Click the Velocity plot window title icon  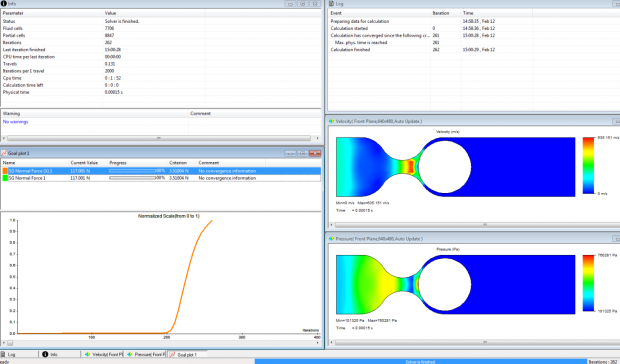pyautogui.click(x=331, y=121)
